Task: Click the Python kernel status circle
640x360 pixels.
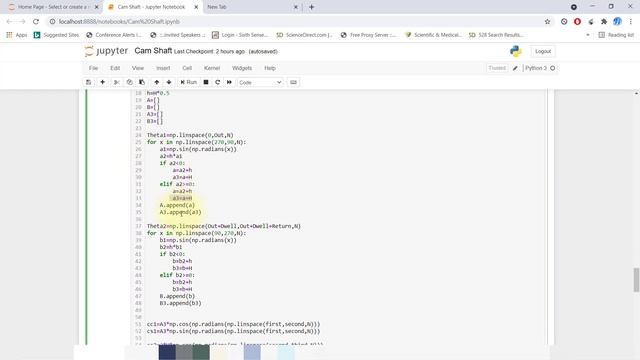Action: pos(553,68)
